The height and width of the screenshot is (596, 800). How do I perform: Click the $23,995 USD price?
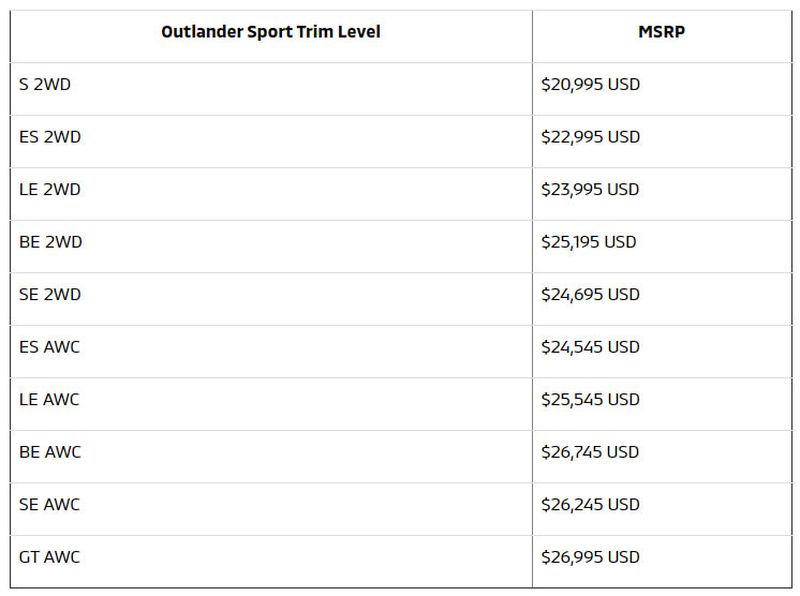coord(590,189)
